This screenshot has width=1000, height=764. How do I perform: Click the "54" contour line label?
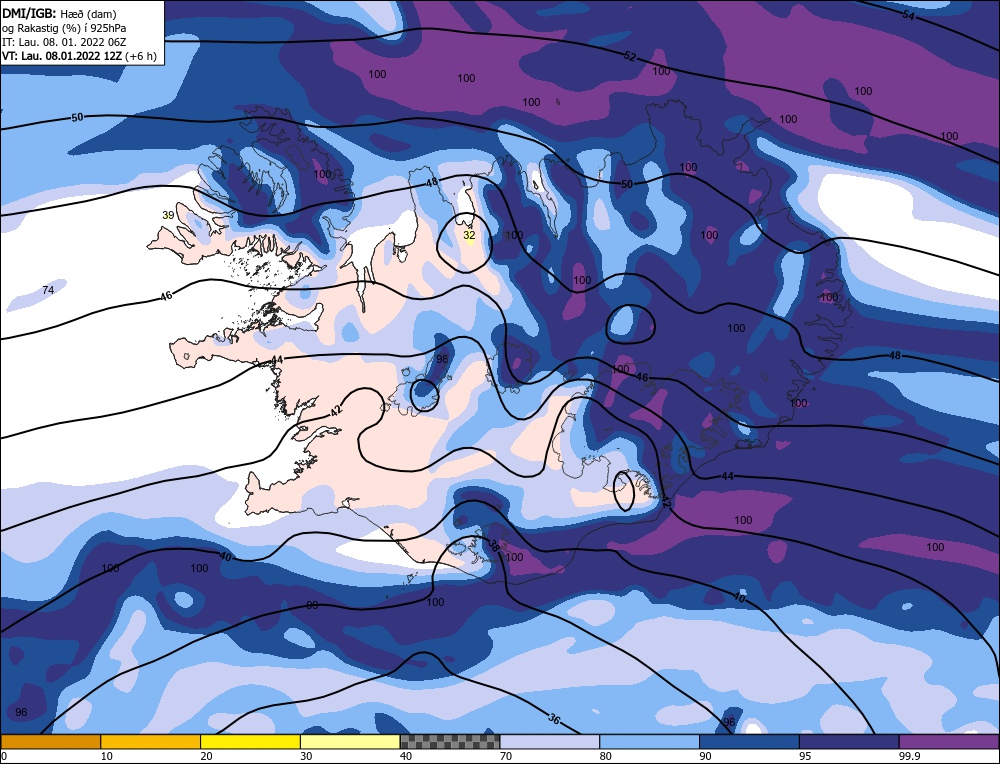[908, 15]
